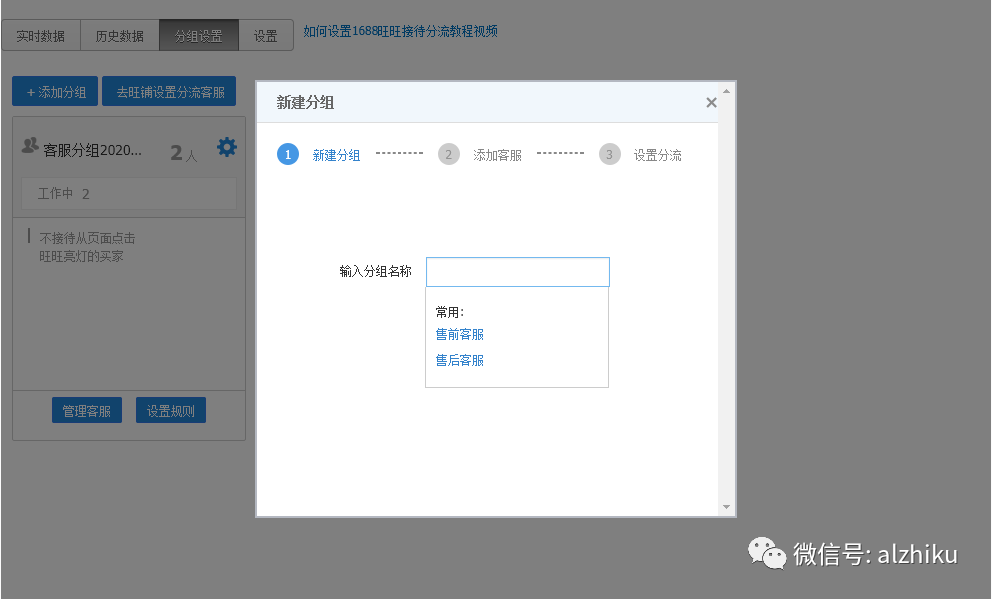
Task: Choose 售后客服 suggestion
Action: click(460, 360)
